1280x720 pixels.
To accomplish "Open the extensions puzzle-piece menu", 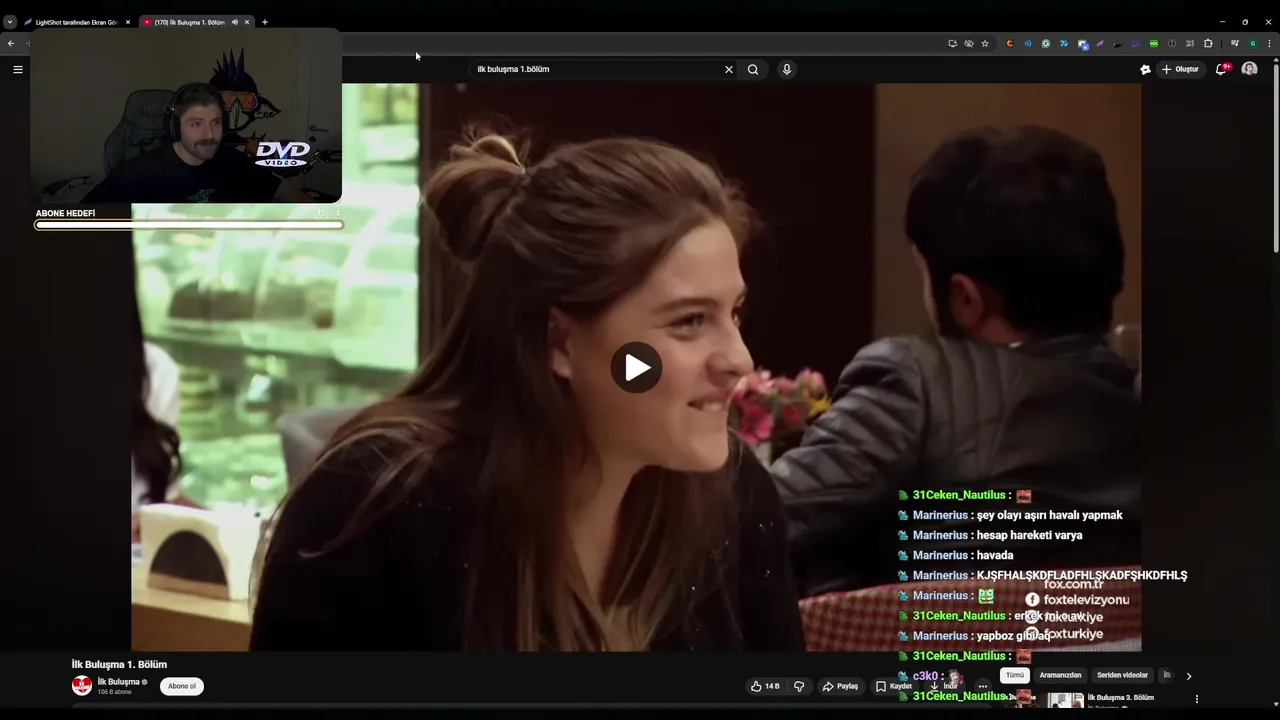I will 1208,43.
